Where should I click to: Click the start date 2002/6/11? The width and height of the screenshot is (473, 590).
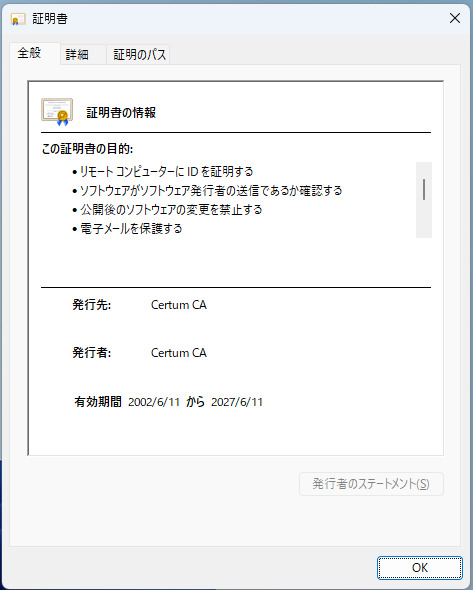click(x=154, y=402)
